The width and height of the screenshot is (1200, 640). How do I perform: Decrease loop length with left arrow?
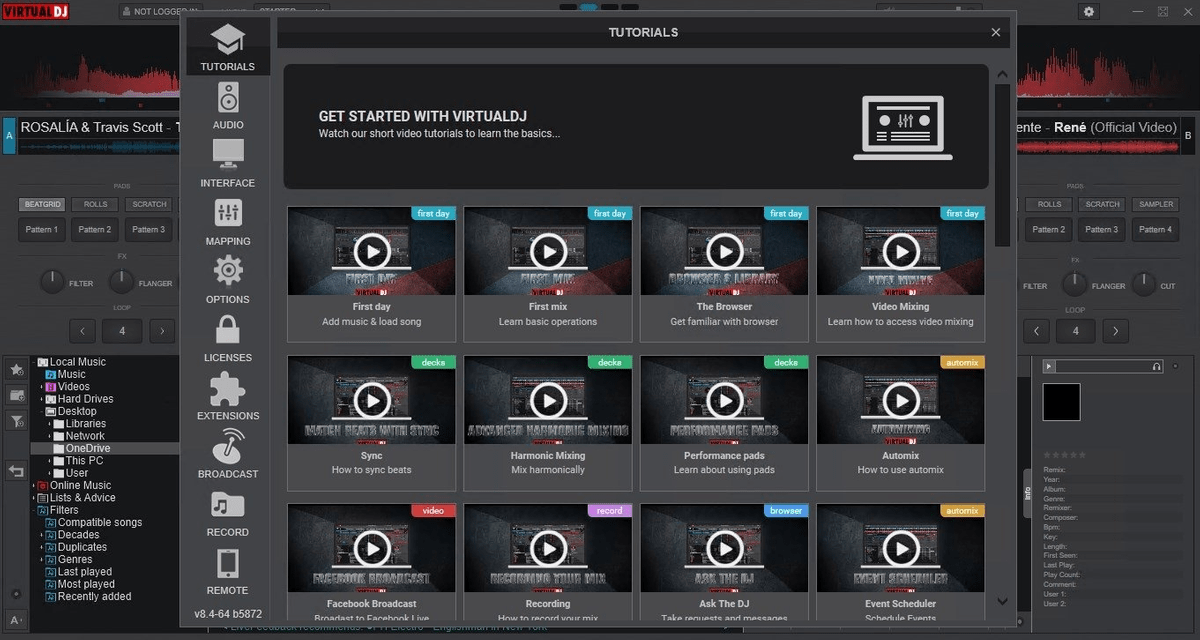tap(82, 330)
